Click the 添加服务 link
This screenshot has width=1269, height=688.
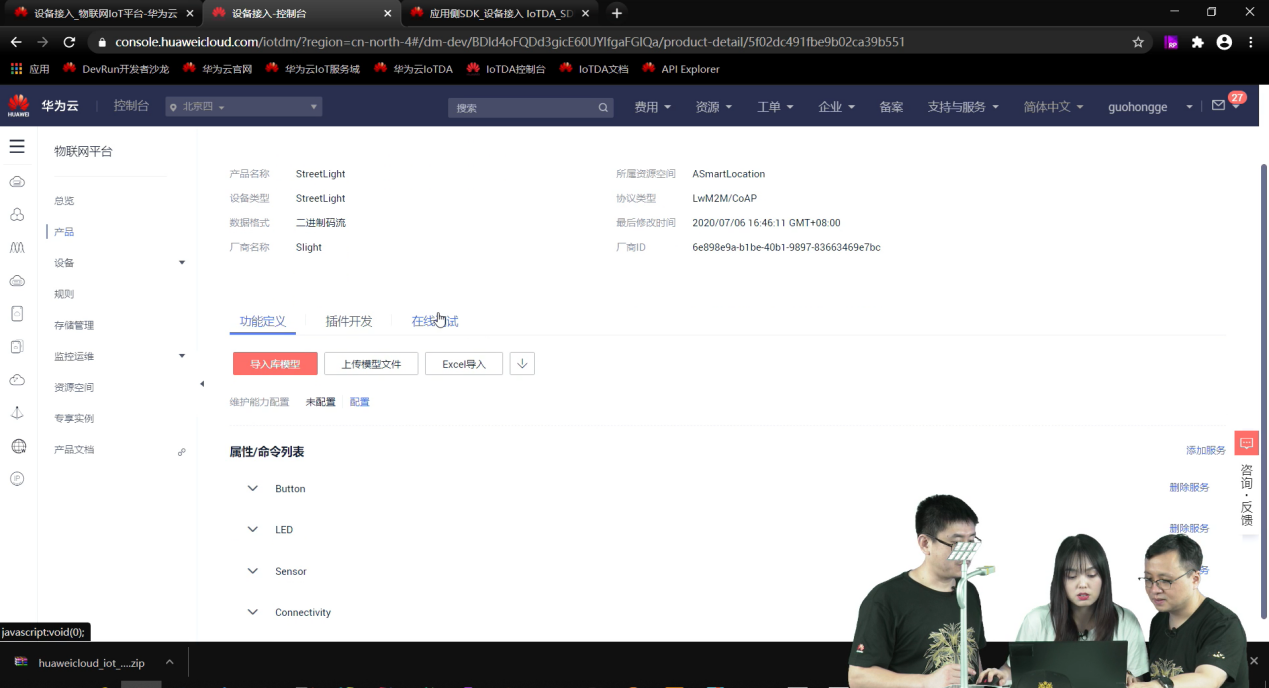click(1206, 450)
